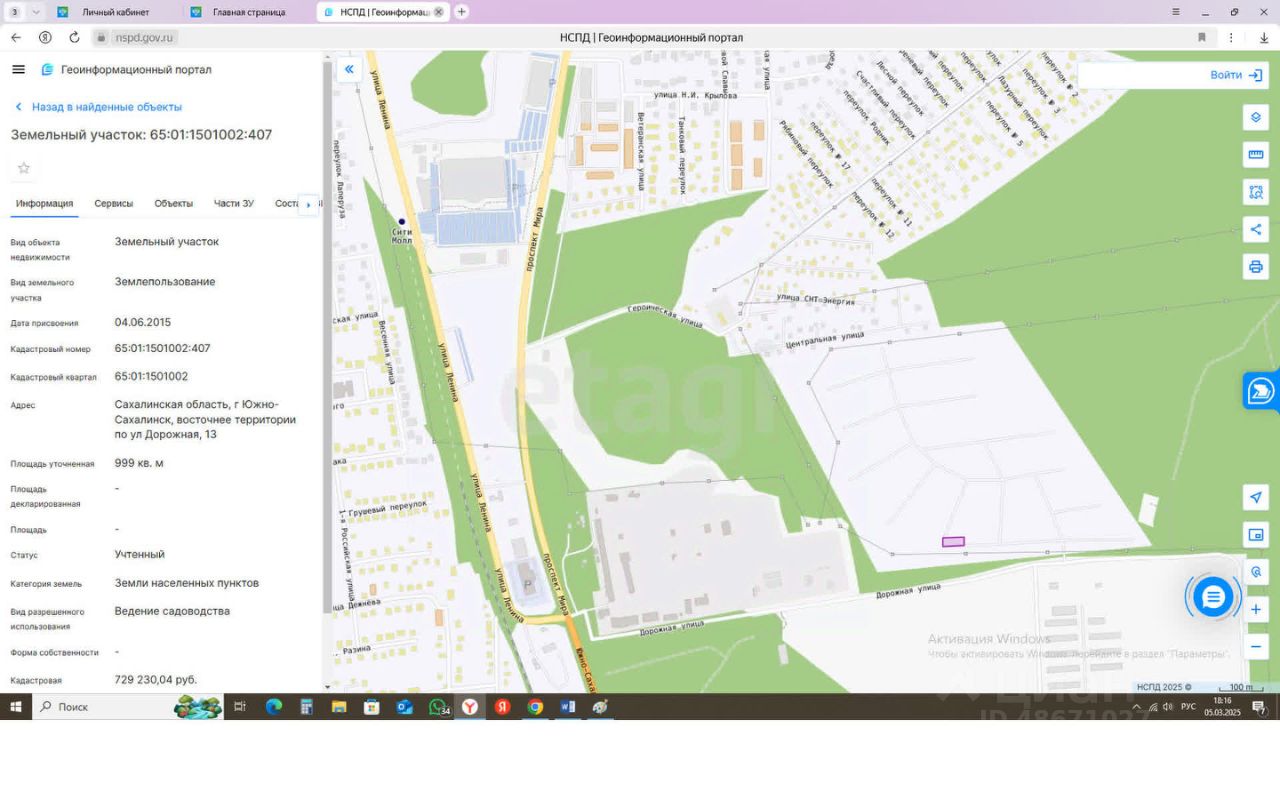Zoom in on the map
This screenshot has height=800, width=1280.
[1256, 610]
